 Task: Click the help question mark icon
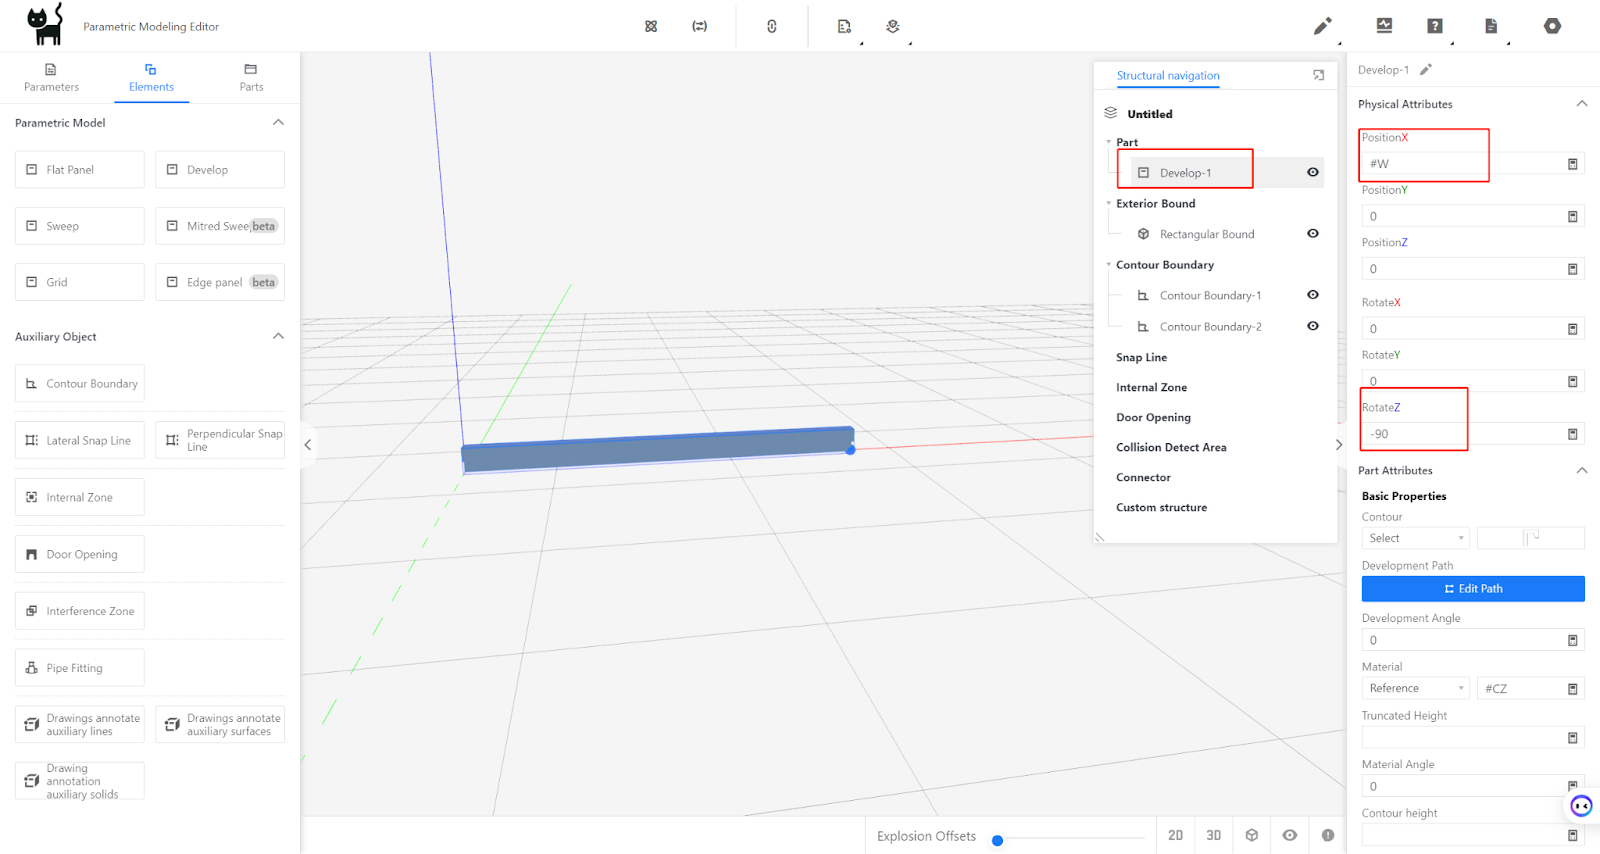(x=1435, y=26)
